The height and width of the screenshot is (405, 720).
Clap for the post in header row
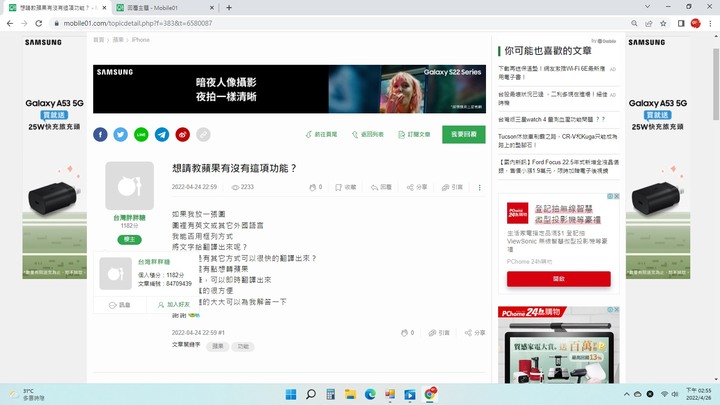pos(315,187)
